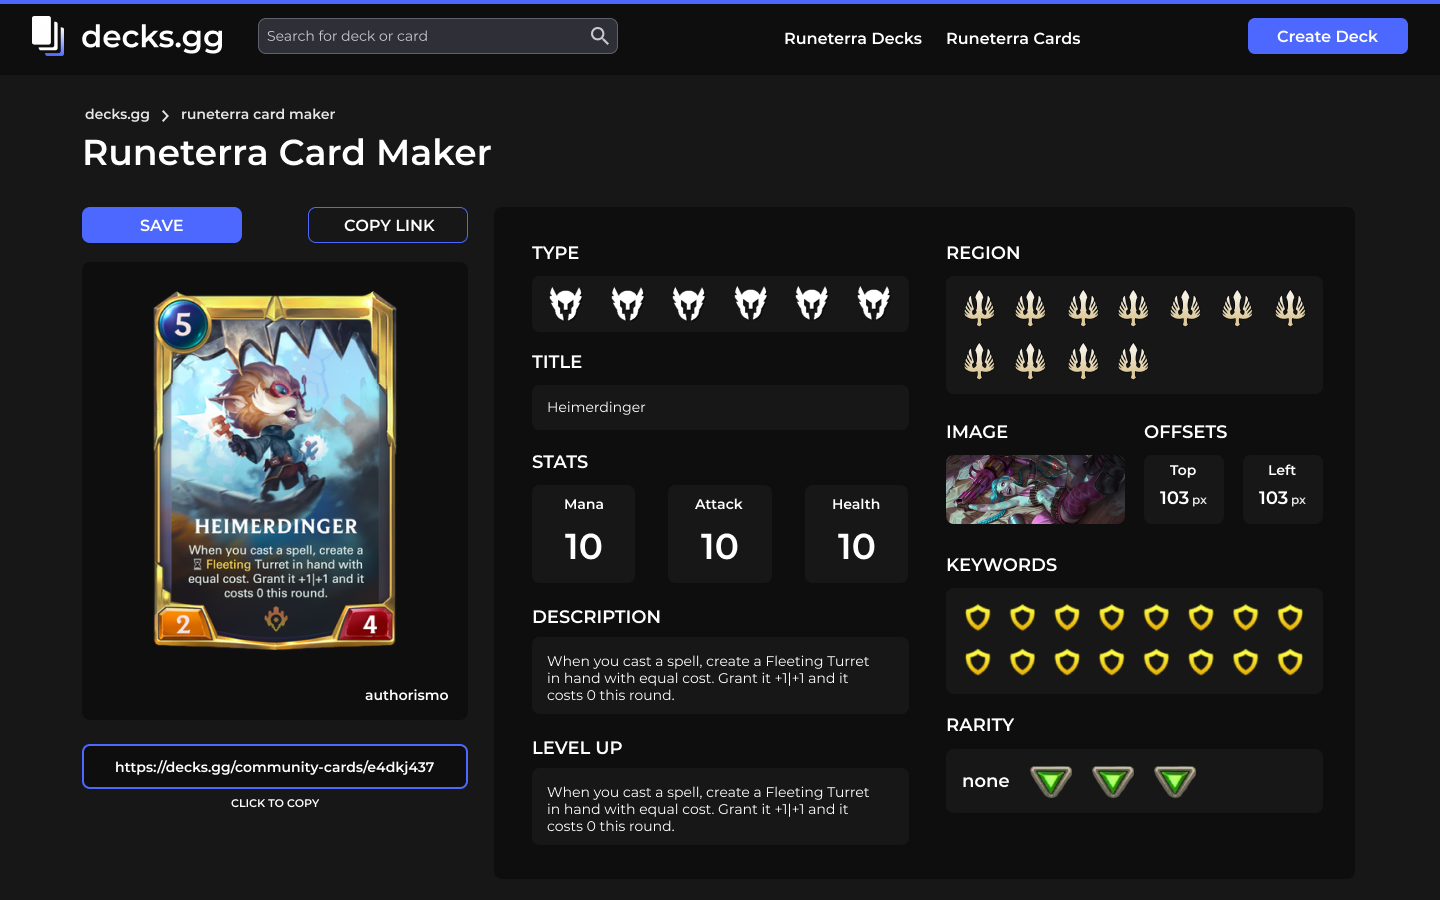The width and height of the screenshot is (1440, 900).
Task: Select the first keyword shield icon
Action: coord(977,618)
